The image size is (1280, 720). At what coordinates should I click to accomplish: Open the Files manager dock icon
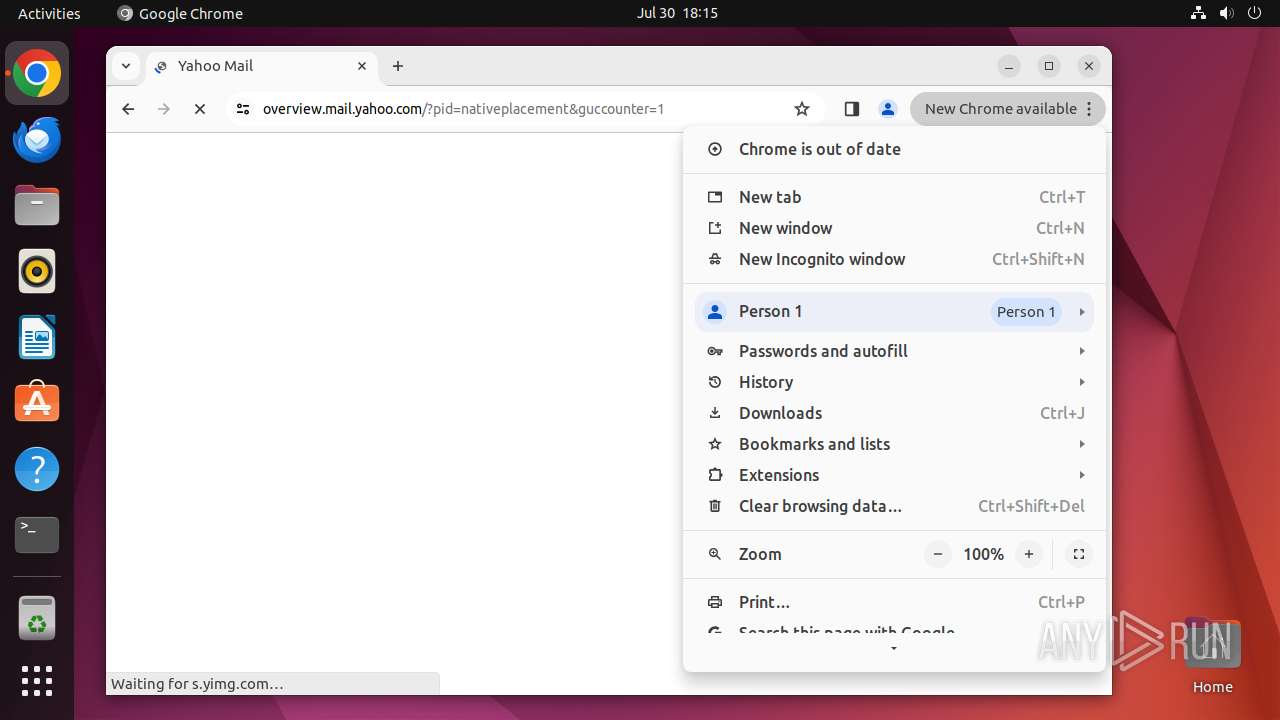pyautogui.click(x=37, y=205)
